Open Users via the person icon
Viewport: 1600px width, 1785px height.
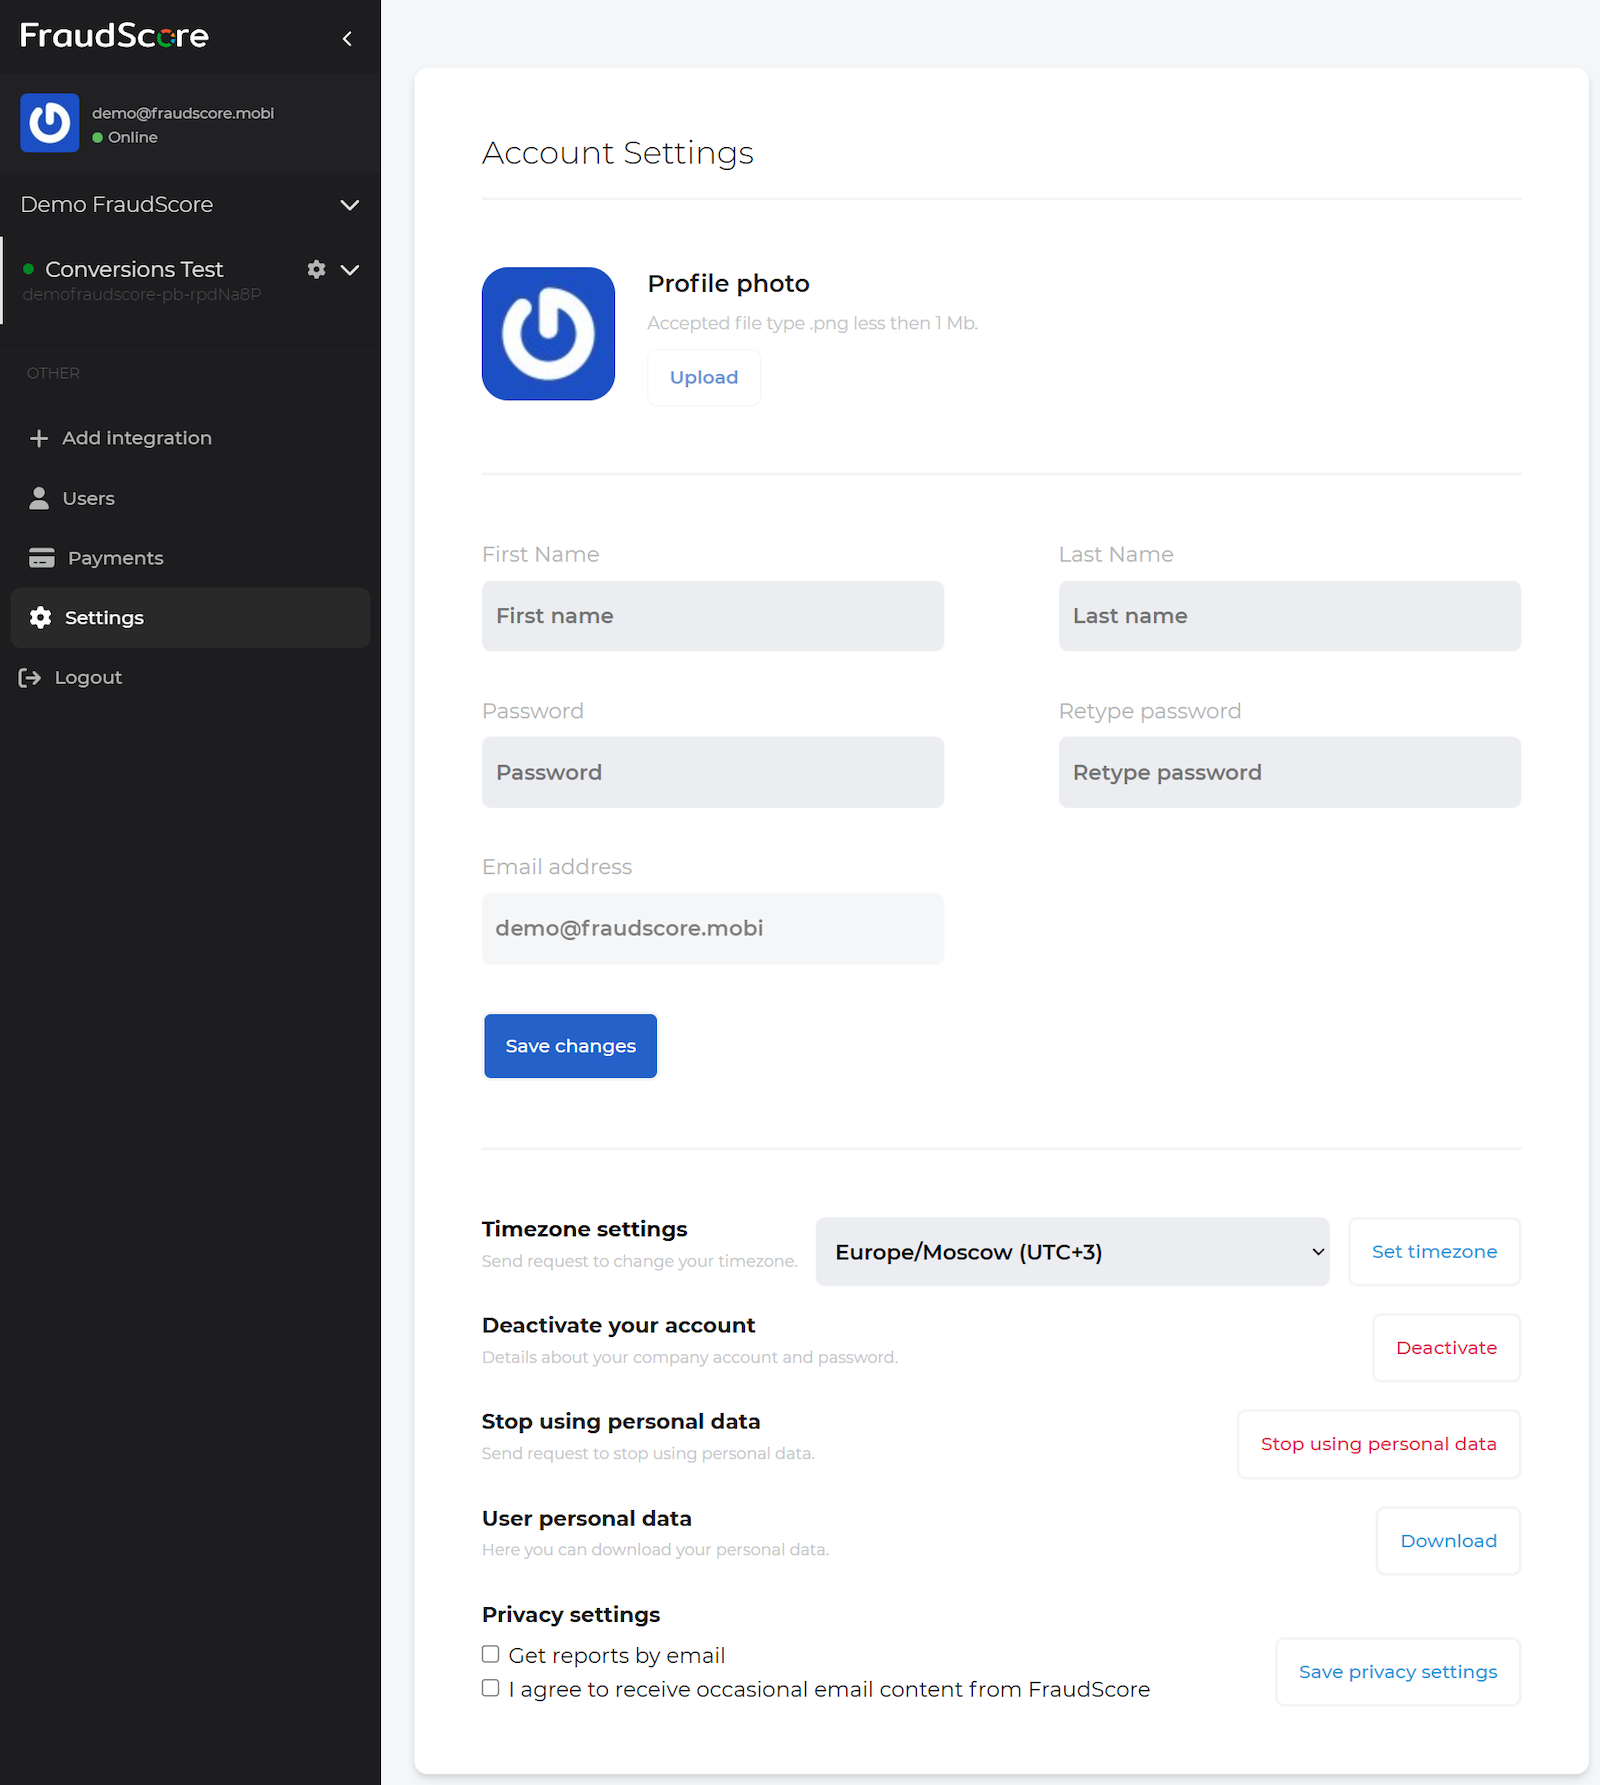coord(39,498)
